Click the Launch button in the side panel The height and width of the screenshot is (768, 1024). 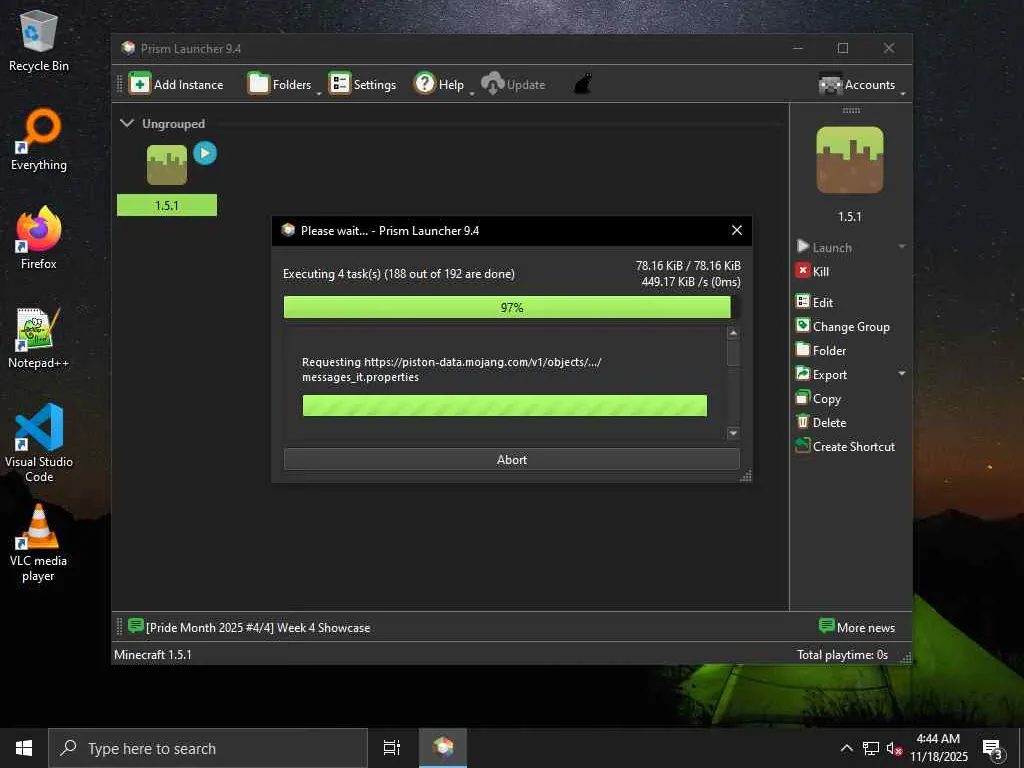[824, 247]
